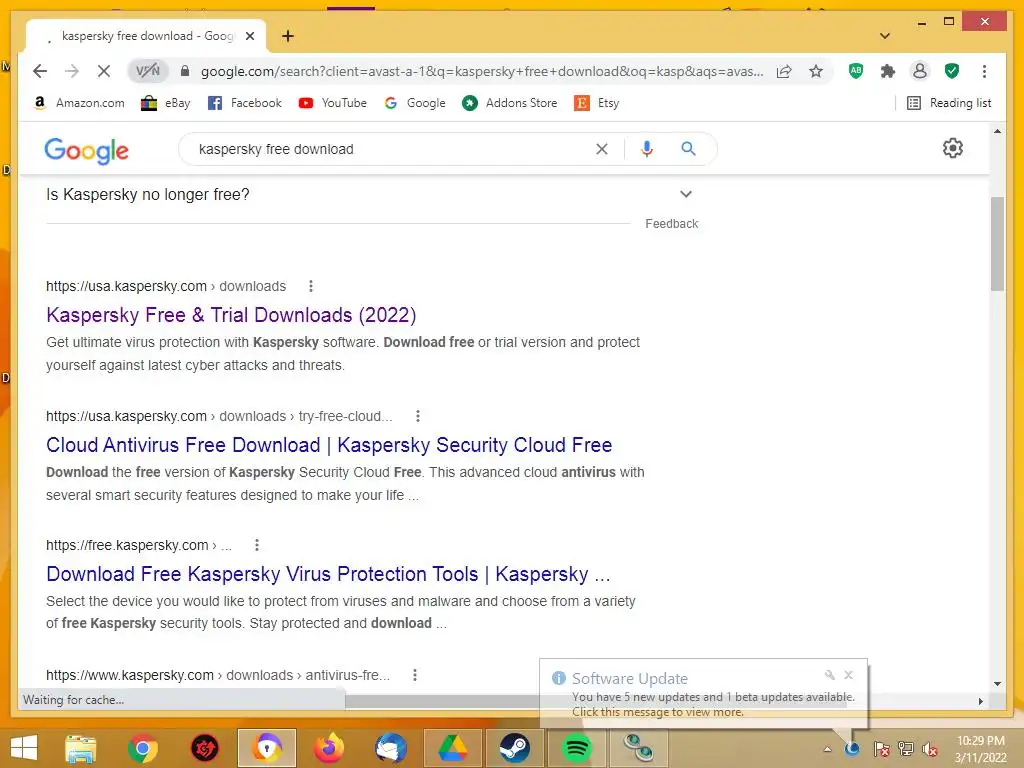The image size is (1024, 768).
Task: View site information via the lock icon
Action: tap(185, 71)
